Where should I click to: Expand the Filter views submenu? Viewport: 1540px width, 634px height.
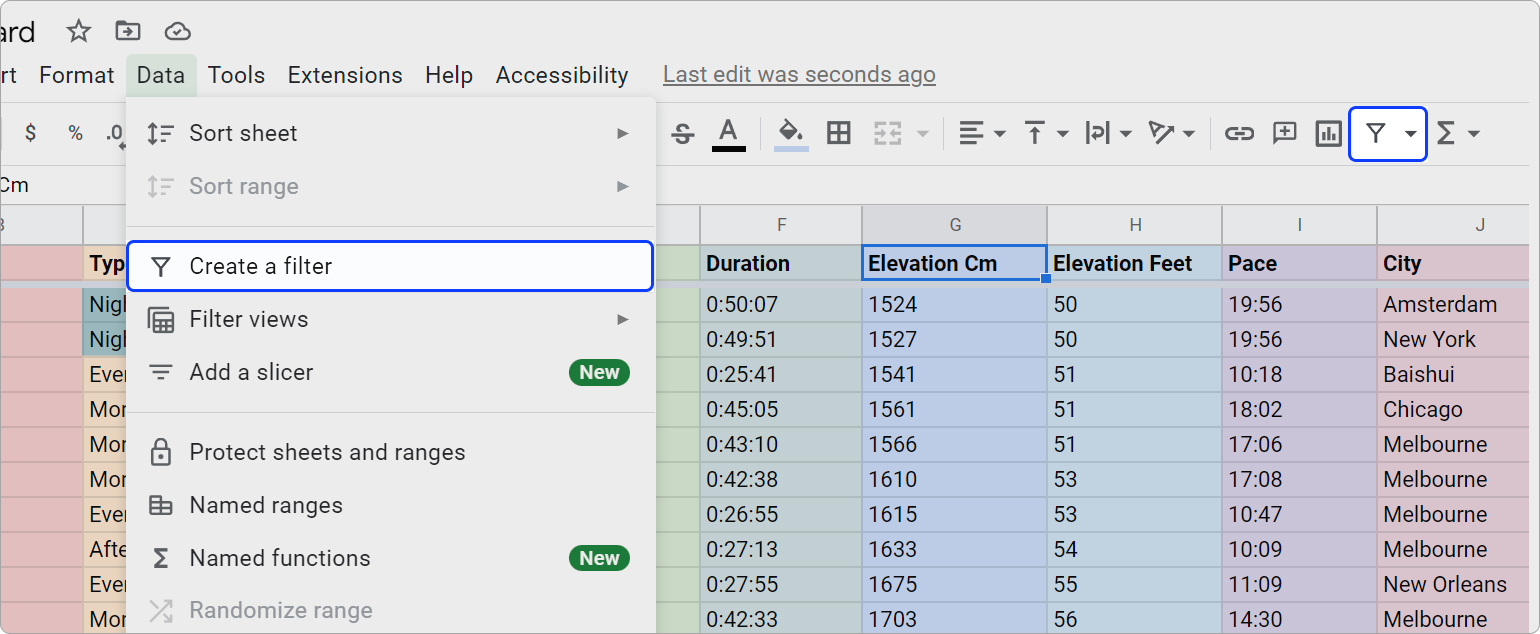(x=390, y=319)
